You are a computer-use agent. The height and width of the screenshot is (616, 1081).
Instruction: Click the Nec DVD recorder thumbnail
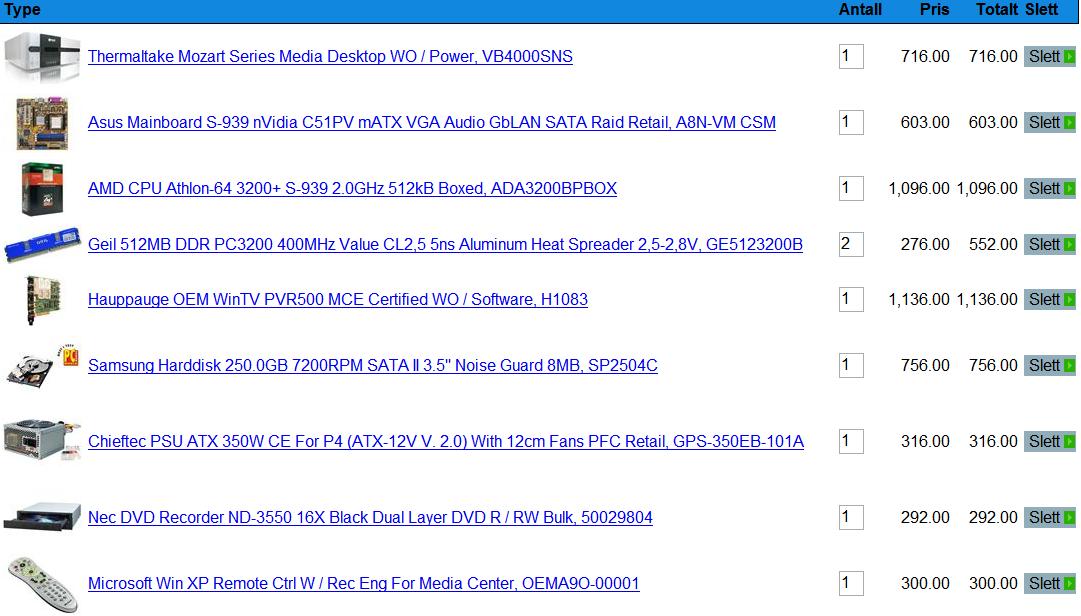(x=42, y=517)
